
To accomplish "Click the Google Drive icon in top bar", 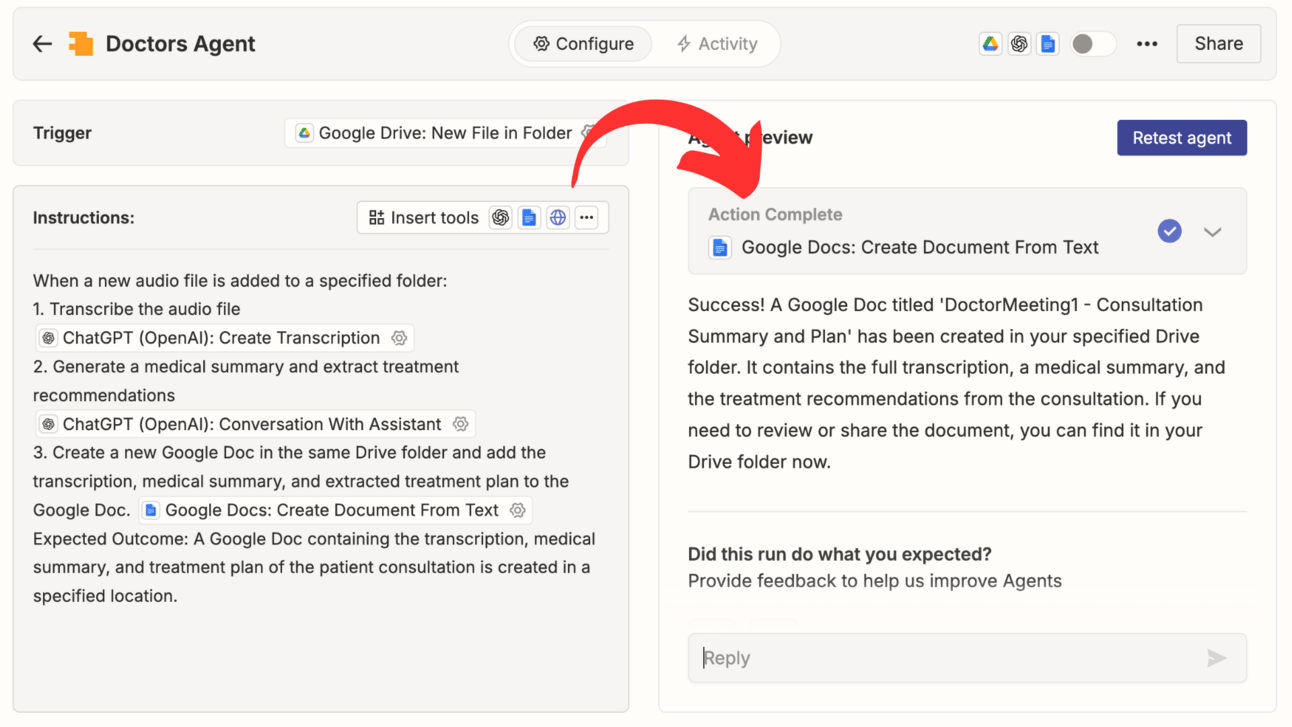I will point(990,44).
